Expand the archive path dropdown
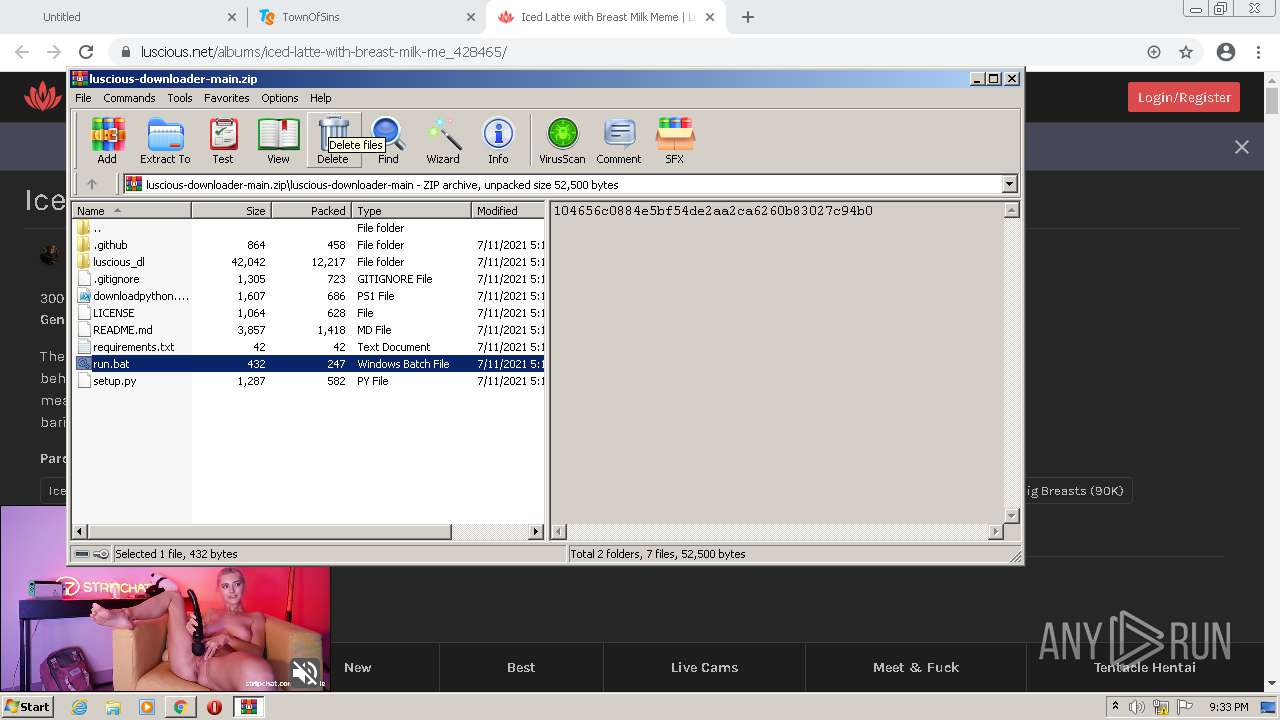 click(x=1009, y=184)
